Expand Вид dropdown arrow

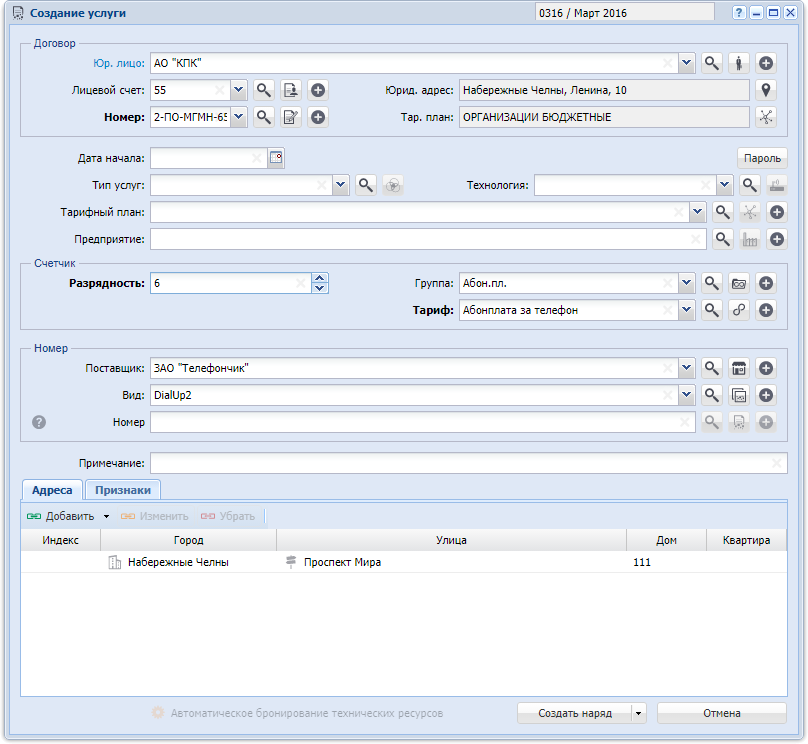pos(686,395)
